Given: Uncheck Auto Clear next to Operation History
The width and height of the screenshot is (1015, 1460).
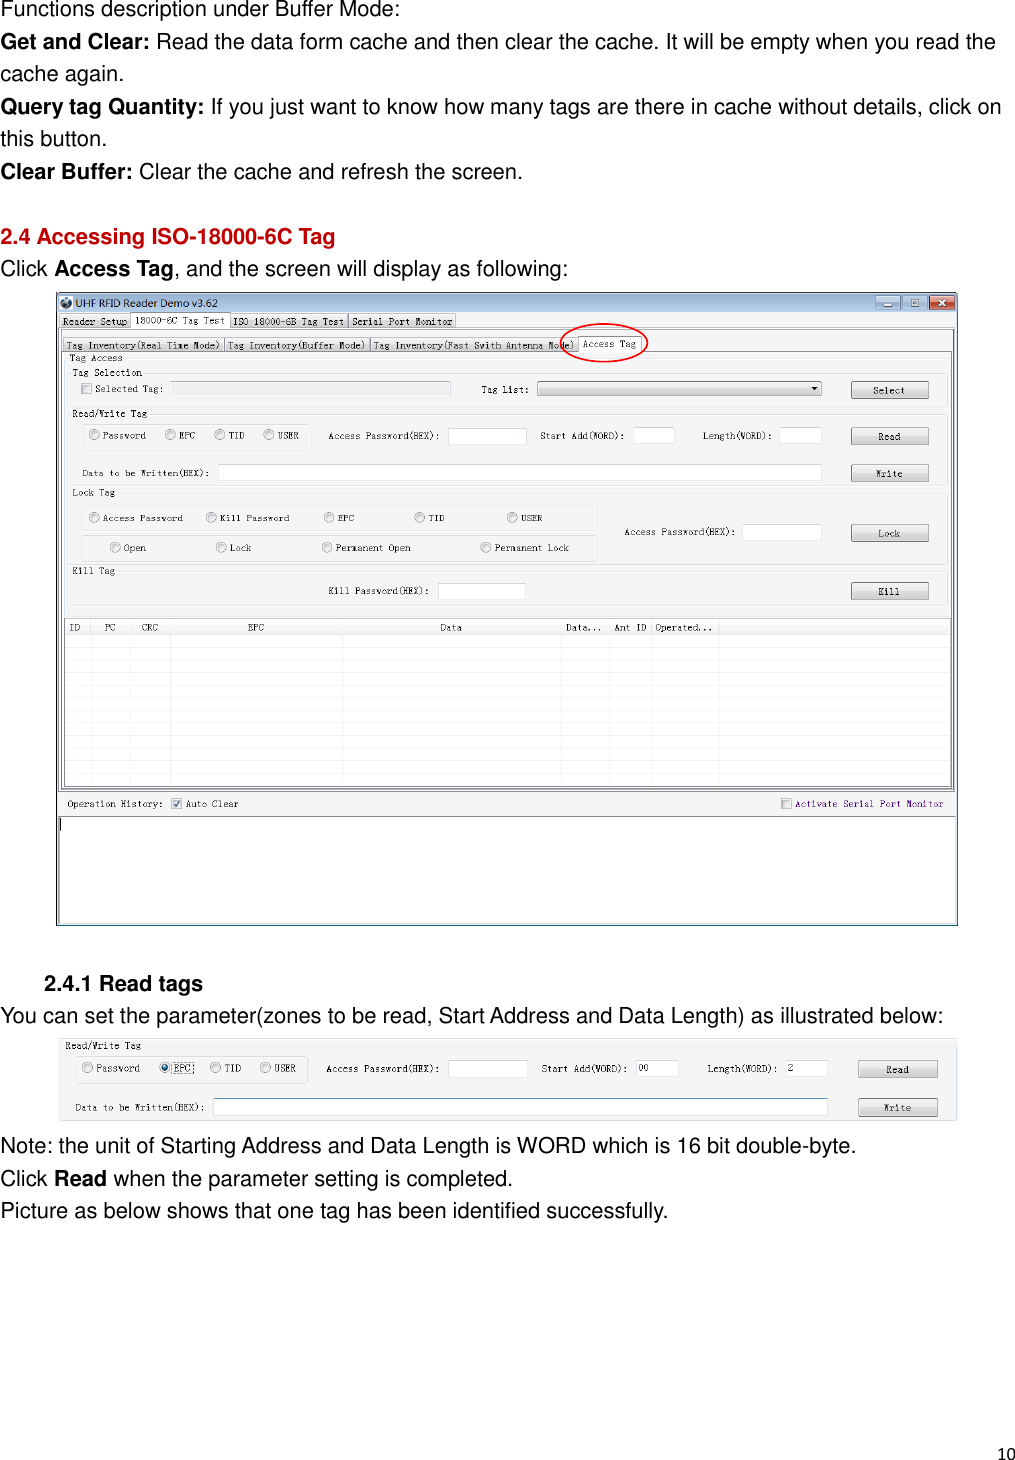Looking at the screenshot, I should pos(177,803).
